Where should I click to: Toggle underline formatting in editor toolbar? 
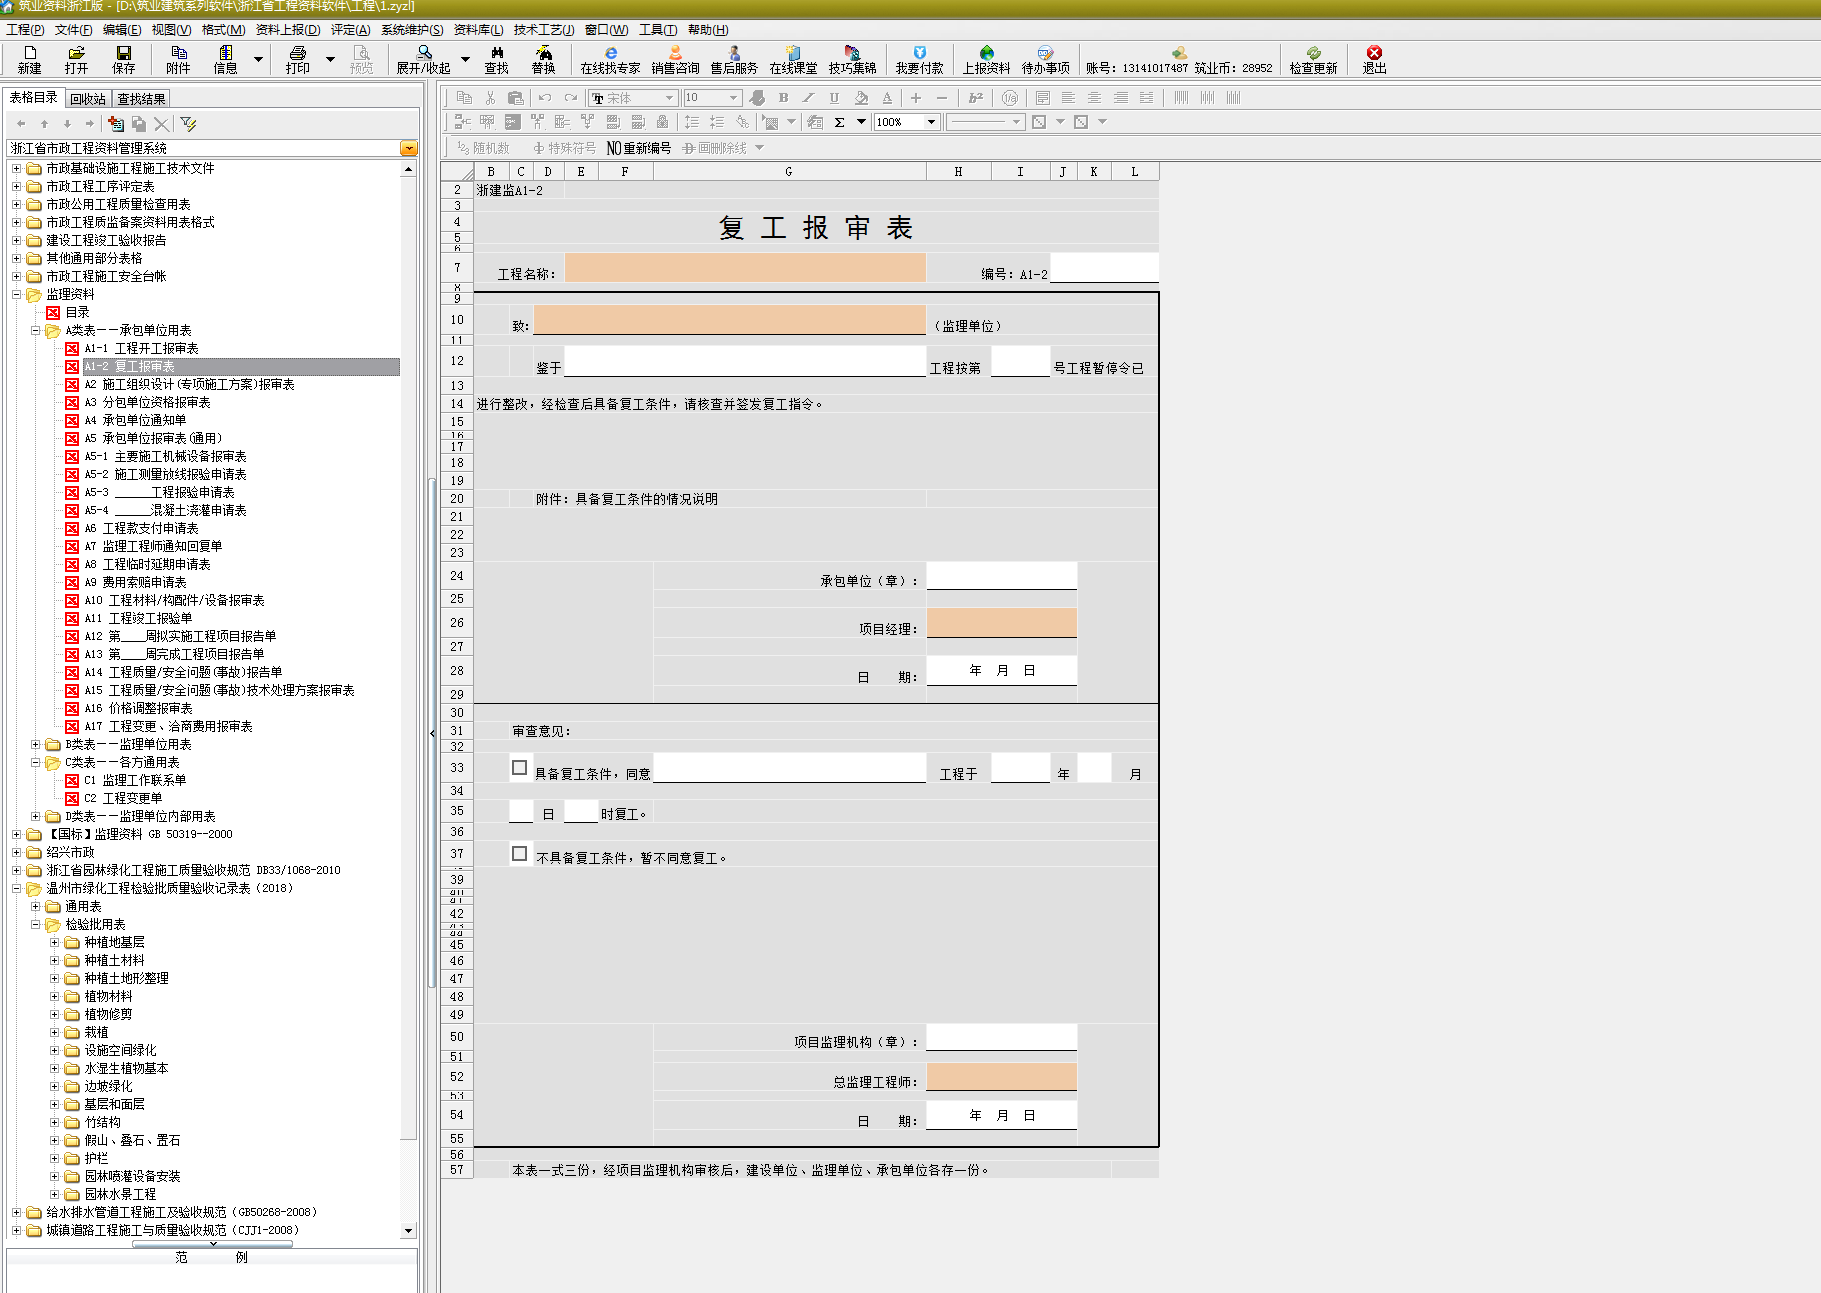pyautogui.click(x=834, y=97)
